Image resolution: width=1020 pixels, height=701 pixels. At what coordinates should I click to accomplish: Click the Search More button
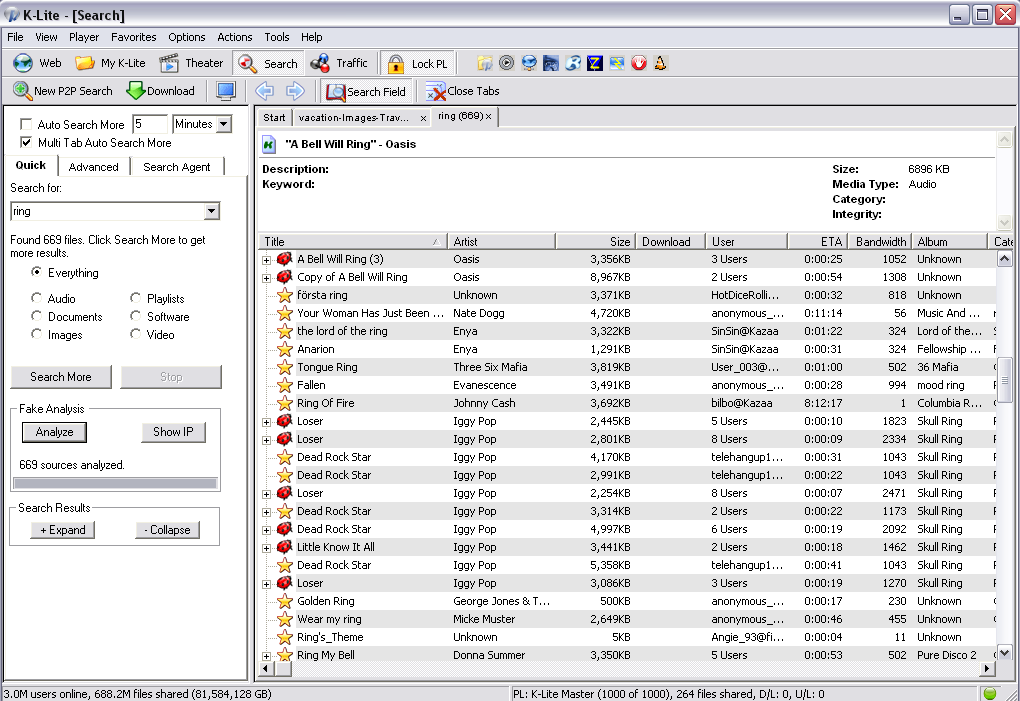(x=61, y=377)
